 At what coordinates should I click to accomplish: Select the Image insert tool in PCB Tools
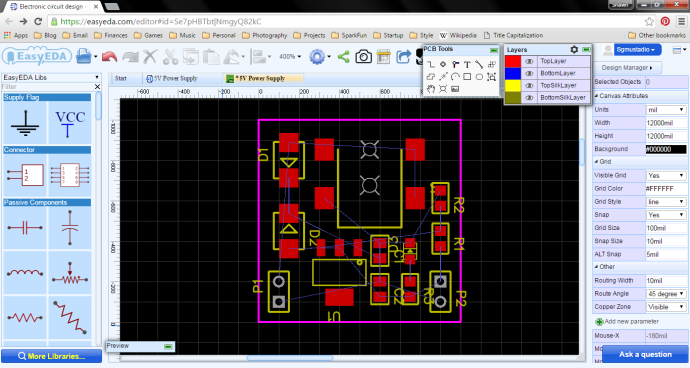click(x=455, y=89)
